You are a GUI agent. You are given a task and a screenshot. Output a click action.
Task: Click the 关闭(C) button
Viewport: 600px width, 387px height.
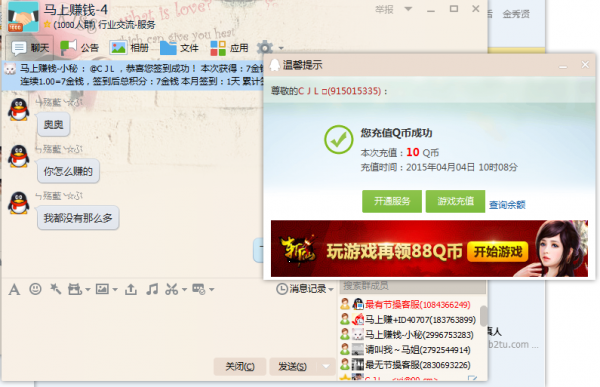pos(240,366)
